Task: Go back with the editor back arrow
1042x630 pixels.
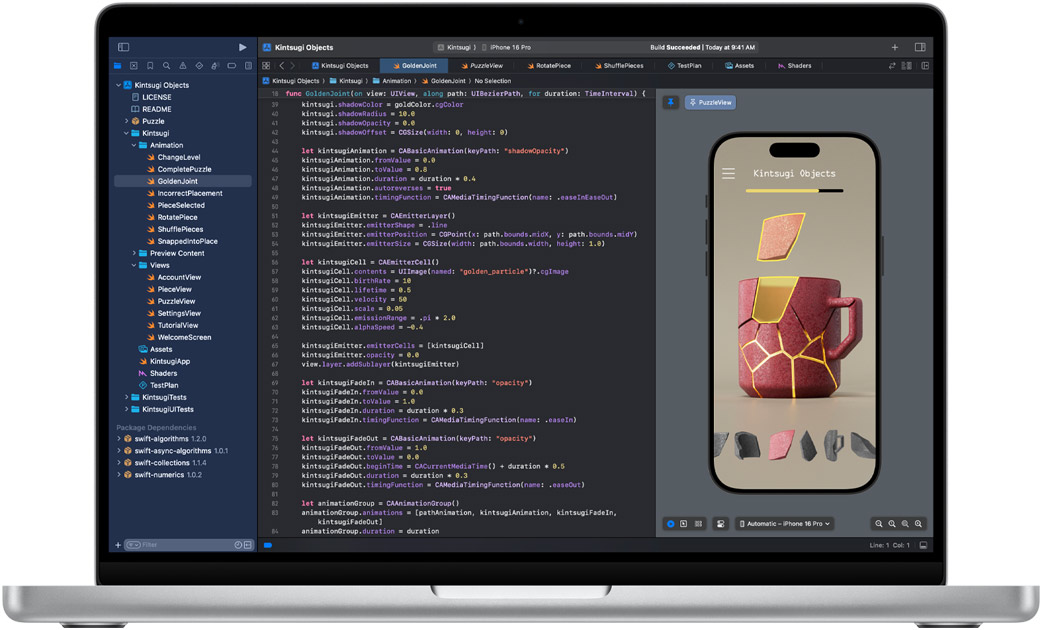Action: (282, 66)
